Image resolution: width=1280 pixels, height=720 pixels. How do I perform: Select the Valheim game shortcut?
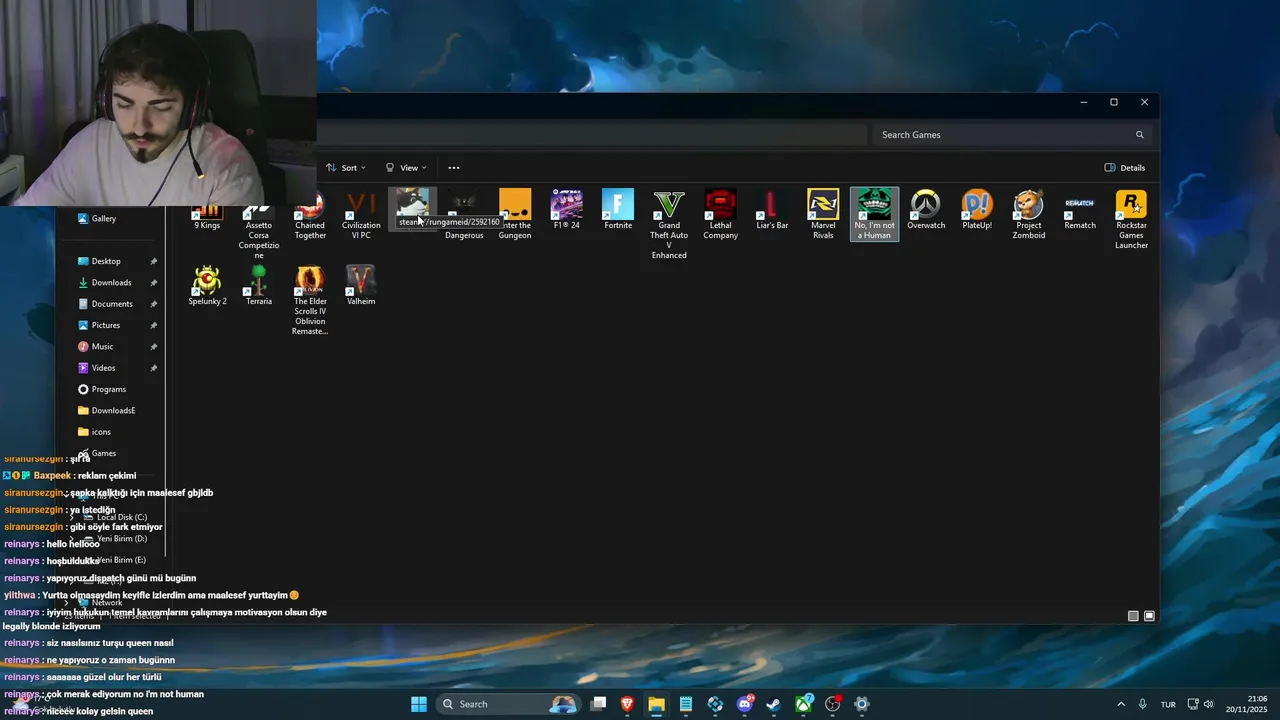point(361,286)
